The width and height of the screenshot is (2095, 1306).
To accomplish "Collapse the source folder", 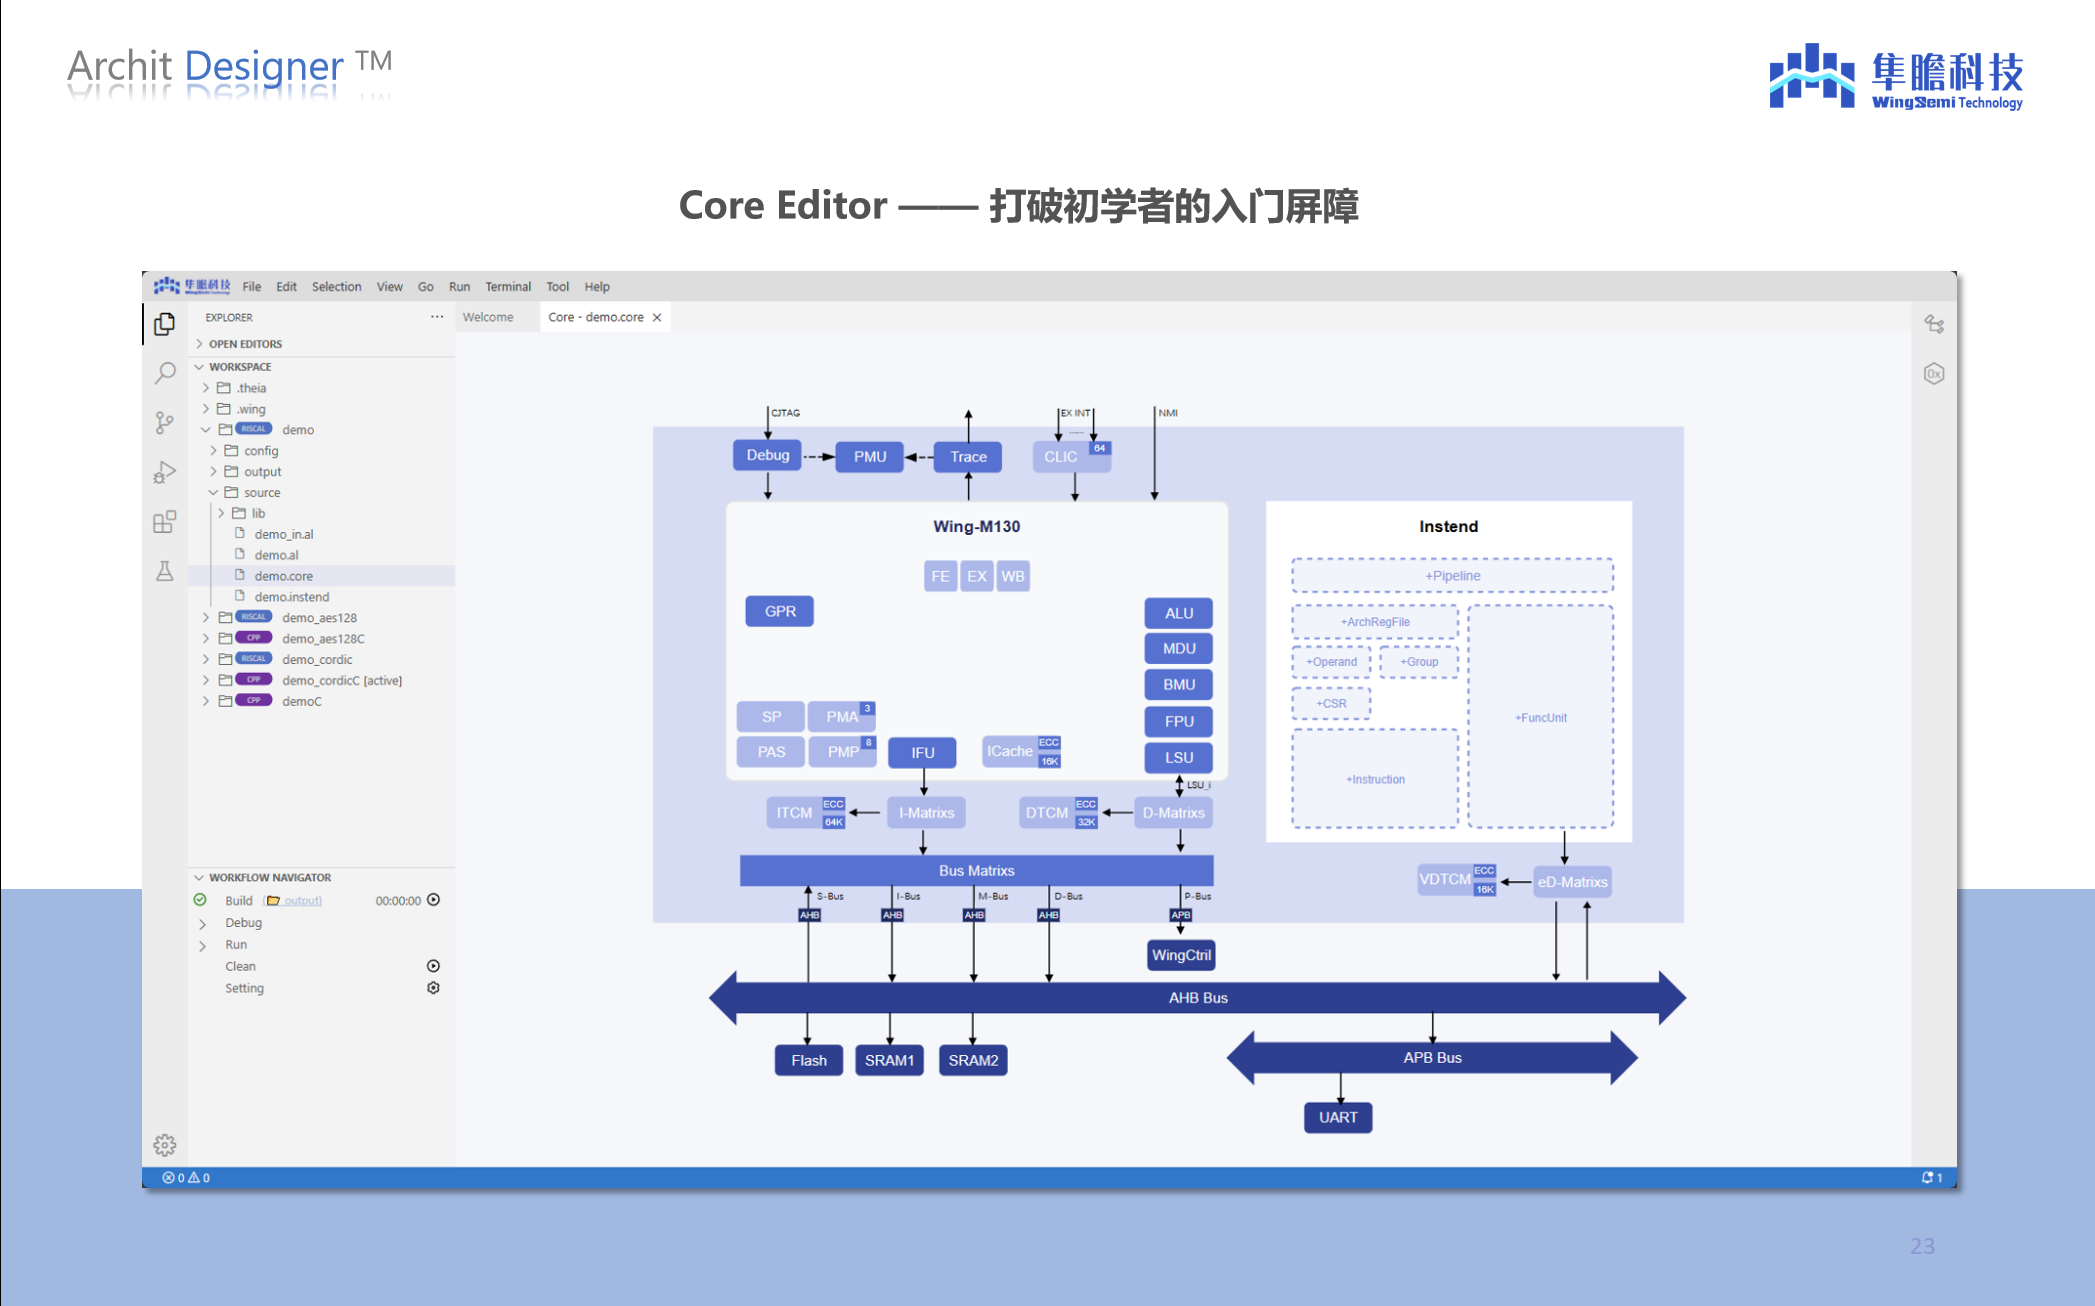I will click(x=213, y=493).
